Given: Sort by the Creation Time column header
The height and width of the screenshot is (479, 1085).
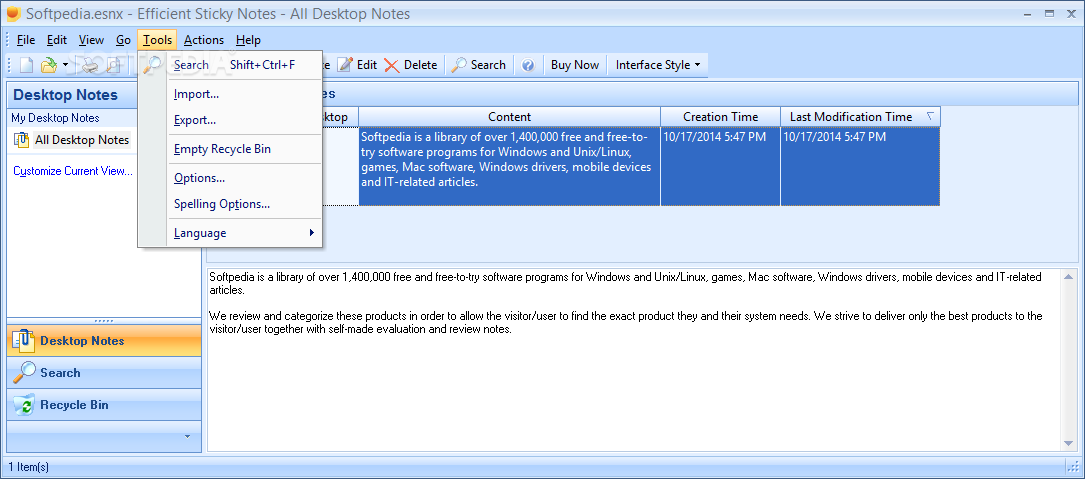Looking at the screenshot, I should pos(720,117).
